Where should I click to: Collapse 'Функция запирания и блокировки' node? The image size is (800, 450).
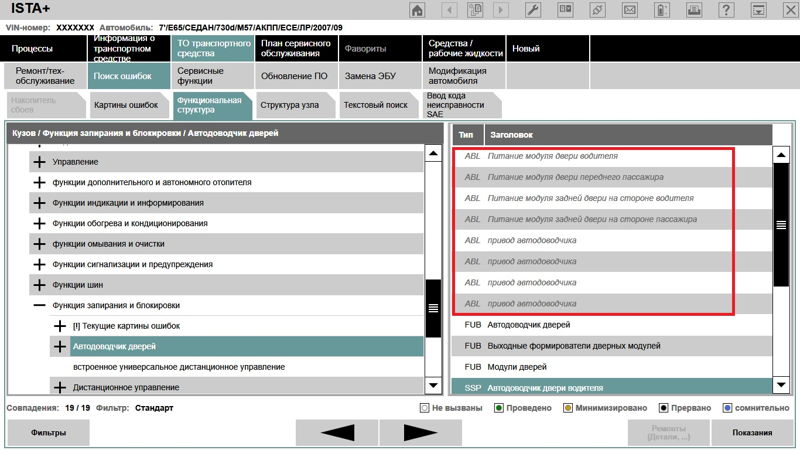click(40, 305)
